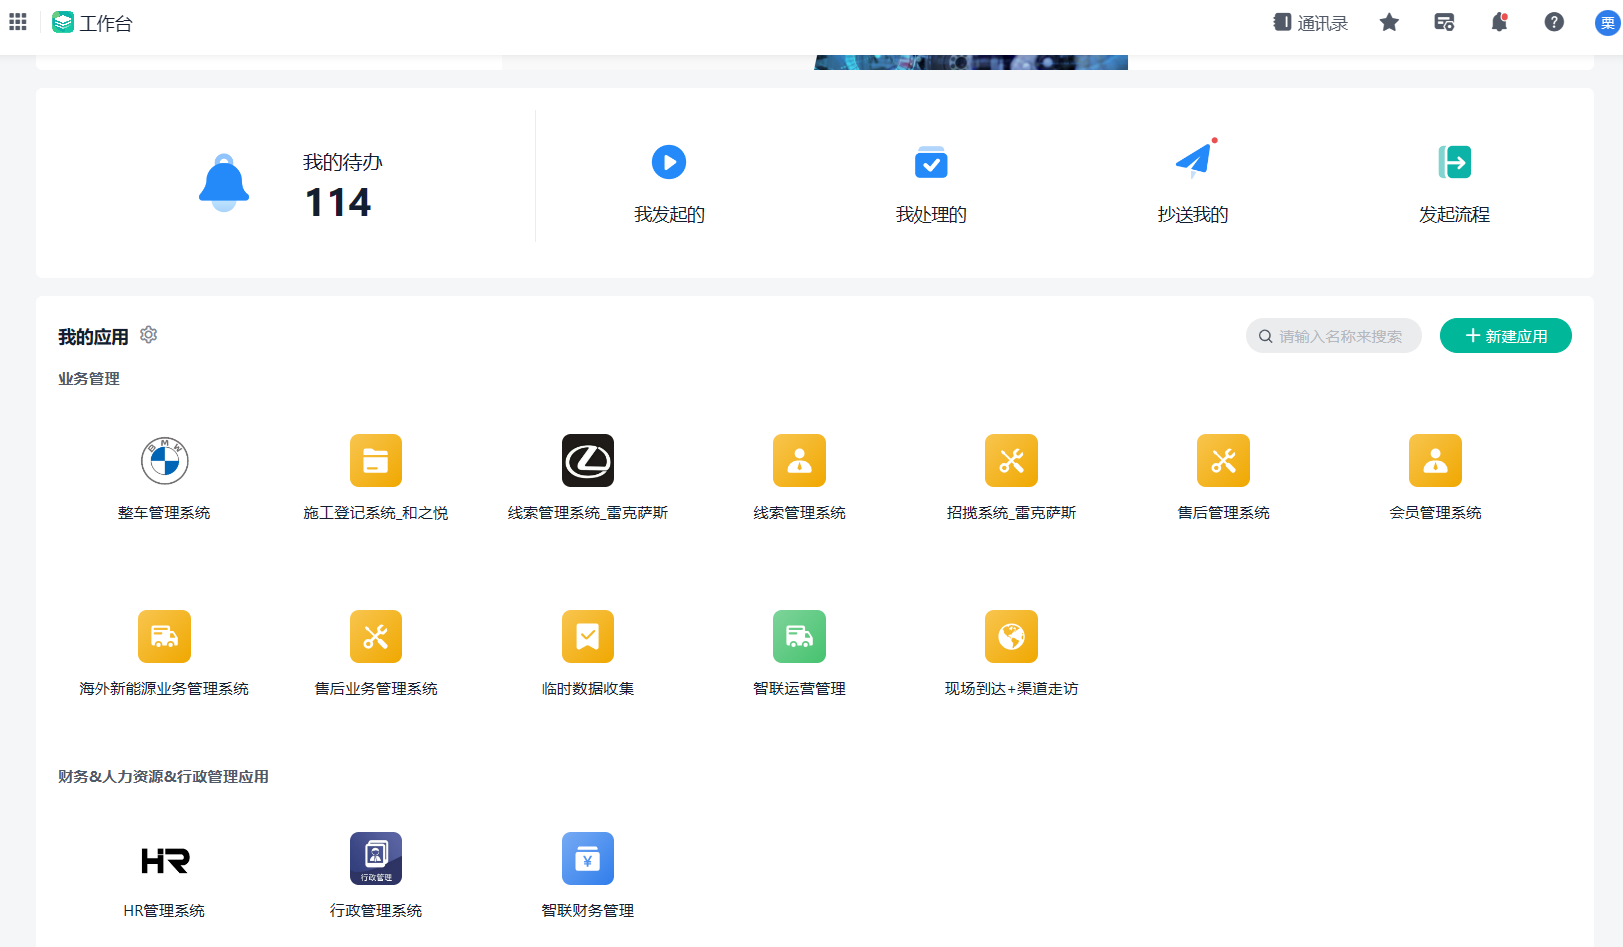Open 海外新能源业务管理系统 app
This screenshot has height=947, width=1623.
pos(164,637)
